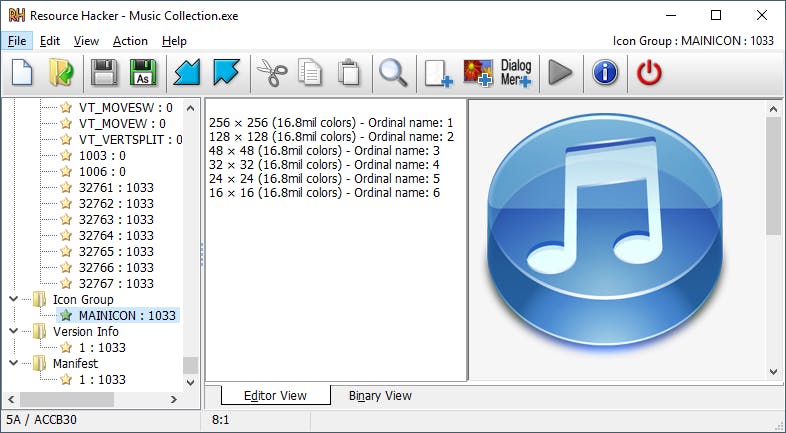
Task: Click the green Save As floppy icon
Action: pos(143,73)
